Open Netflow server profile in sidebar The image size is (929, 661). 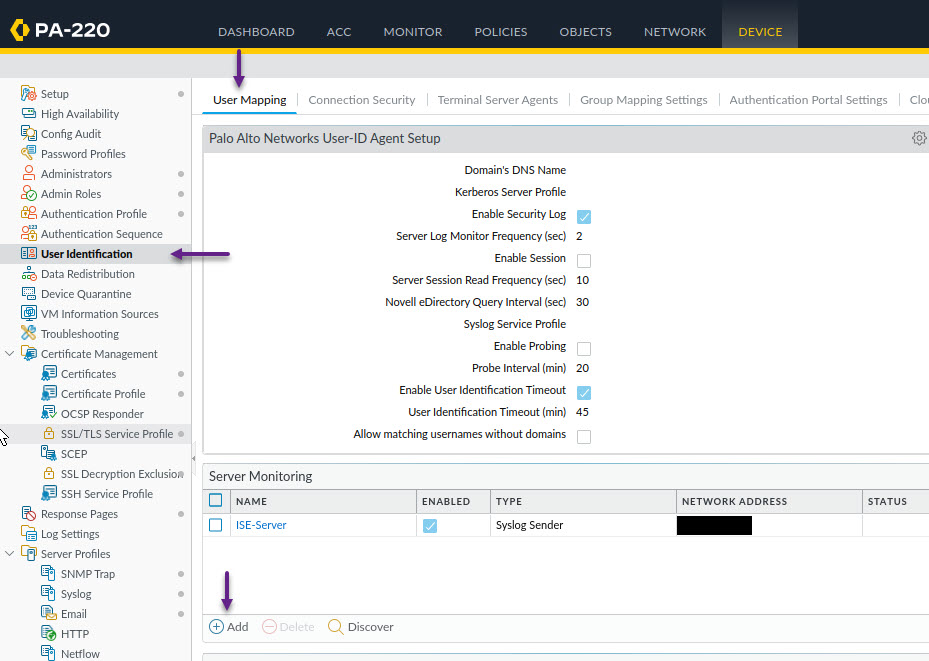(80, 653)
